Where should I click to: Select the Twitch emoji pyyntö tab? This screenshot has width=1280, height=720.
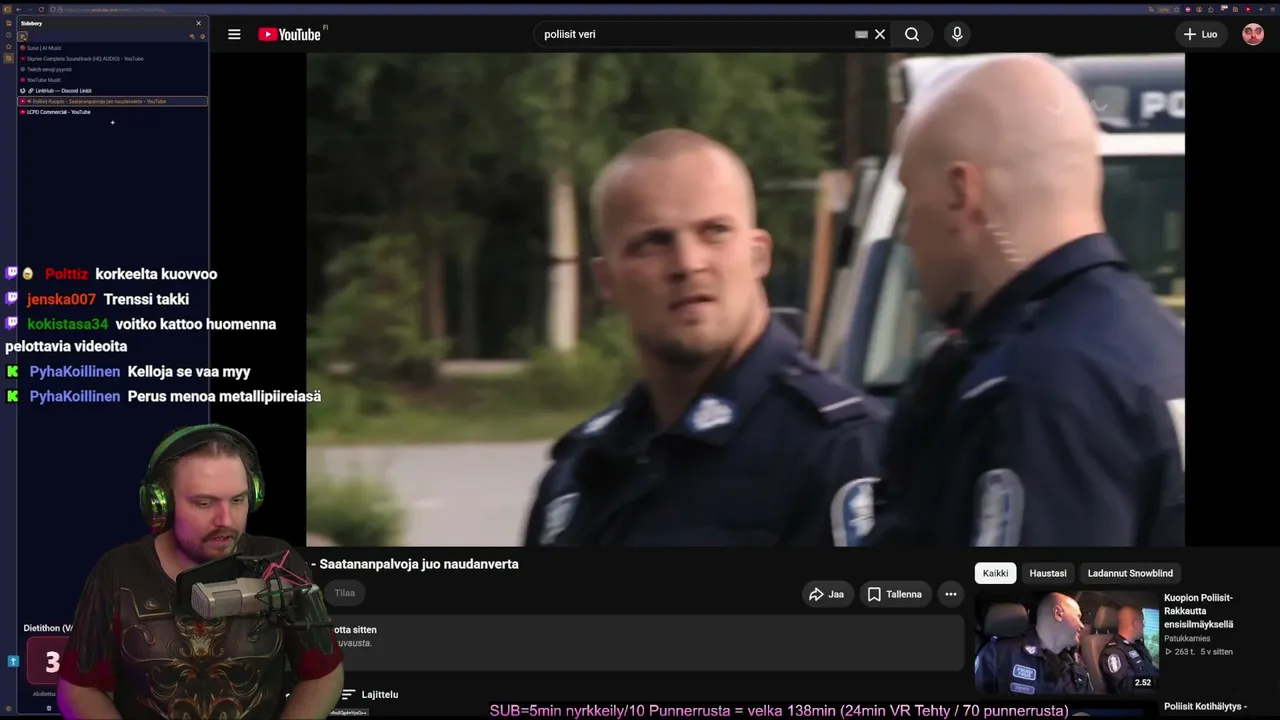tap(112, 69)
